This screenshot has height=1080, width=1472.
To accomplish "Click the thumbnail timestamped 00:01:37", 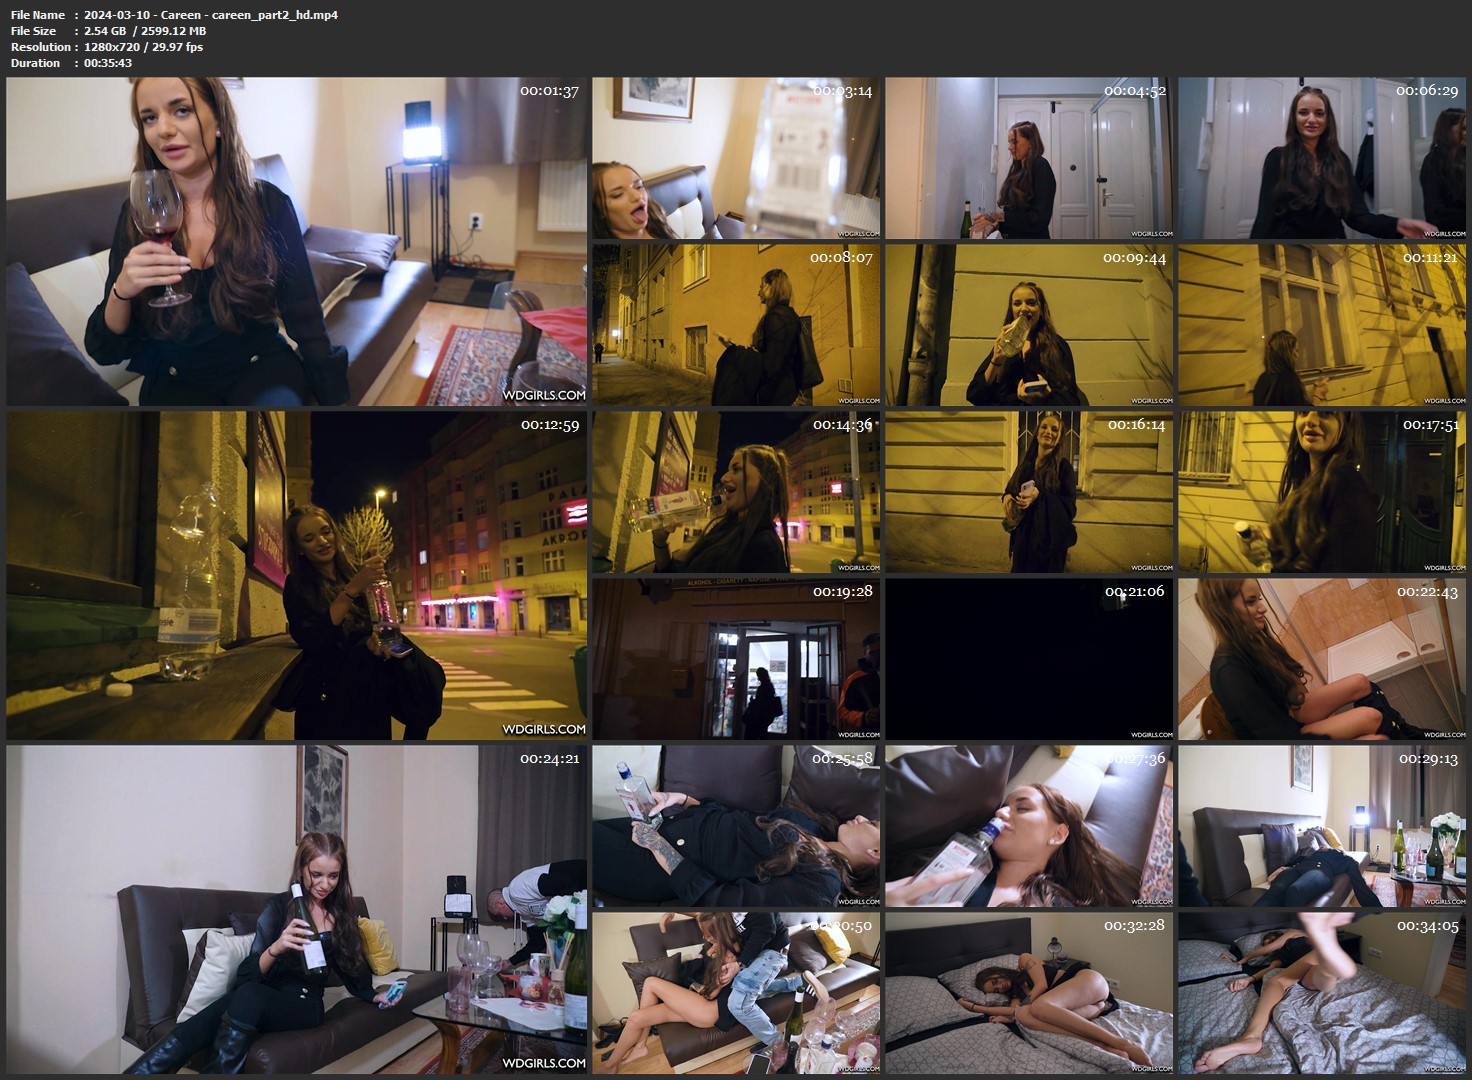I will point(297,241).
